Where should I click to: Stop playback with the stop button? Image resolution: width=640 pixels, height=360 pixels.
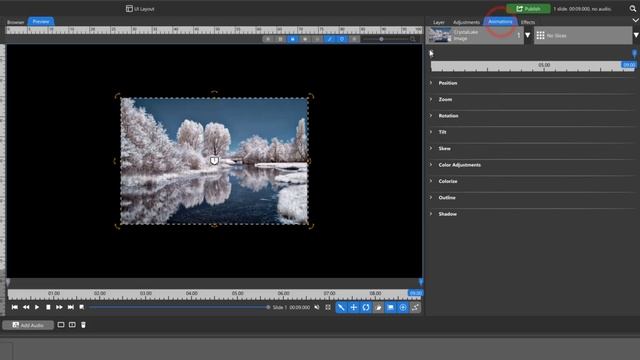tap(48, 307)
